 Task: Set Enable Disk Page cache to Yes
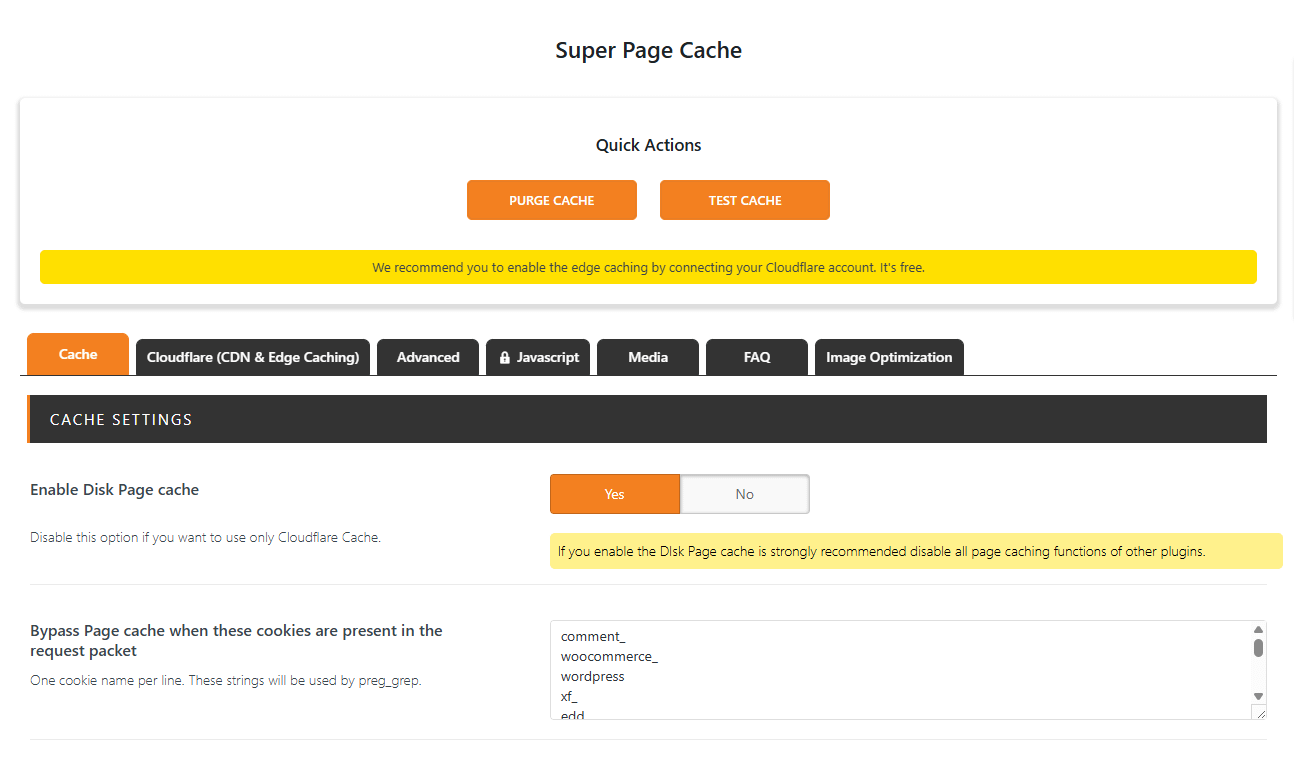[x=615, y=494]
